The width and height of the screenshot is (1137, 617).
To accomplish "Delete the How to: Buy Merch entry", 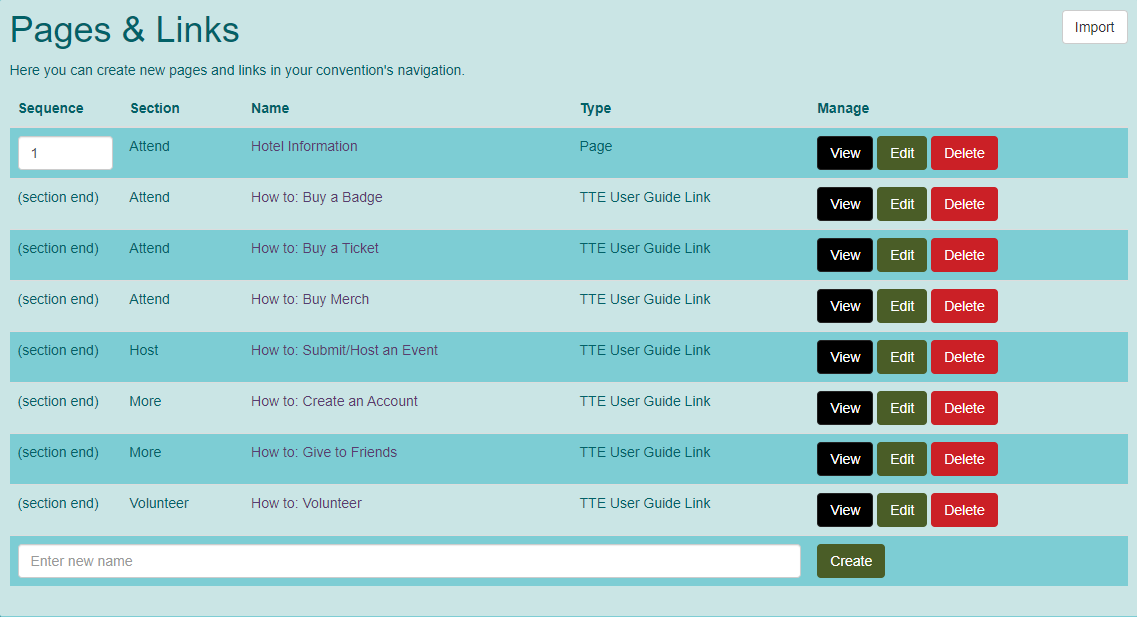I will click(x=964, y=306).
